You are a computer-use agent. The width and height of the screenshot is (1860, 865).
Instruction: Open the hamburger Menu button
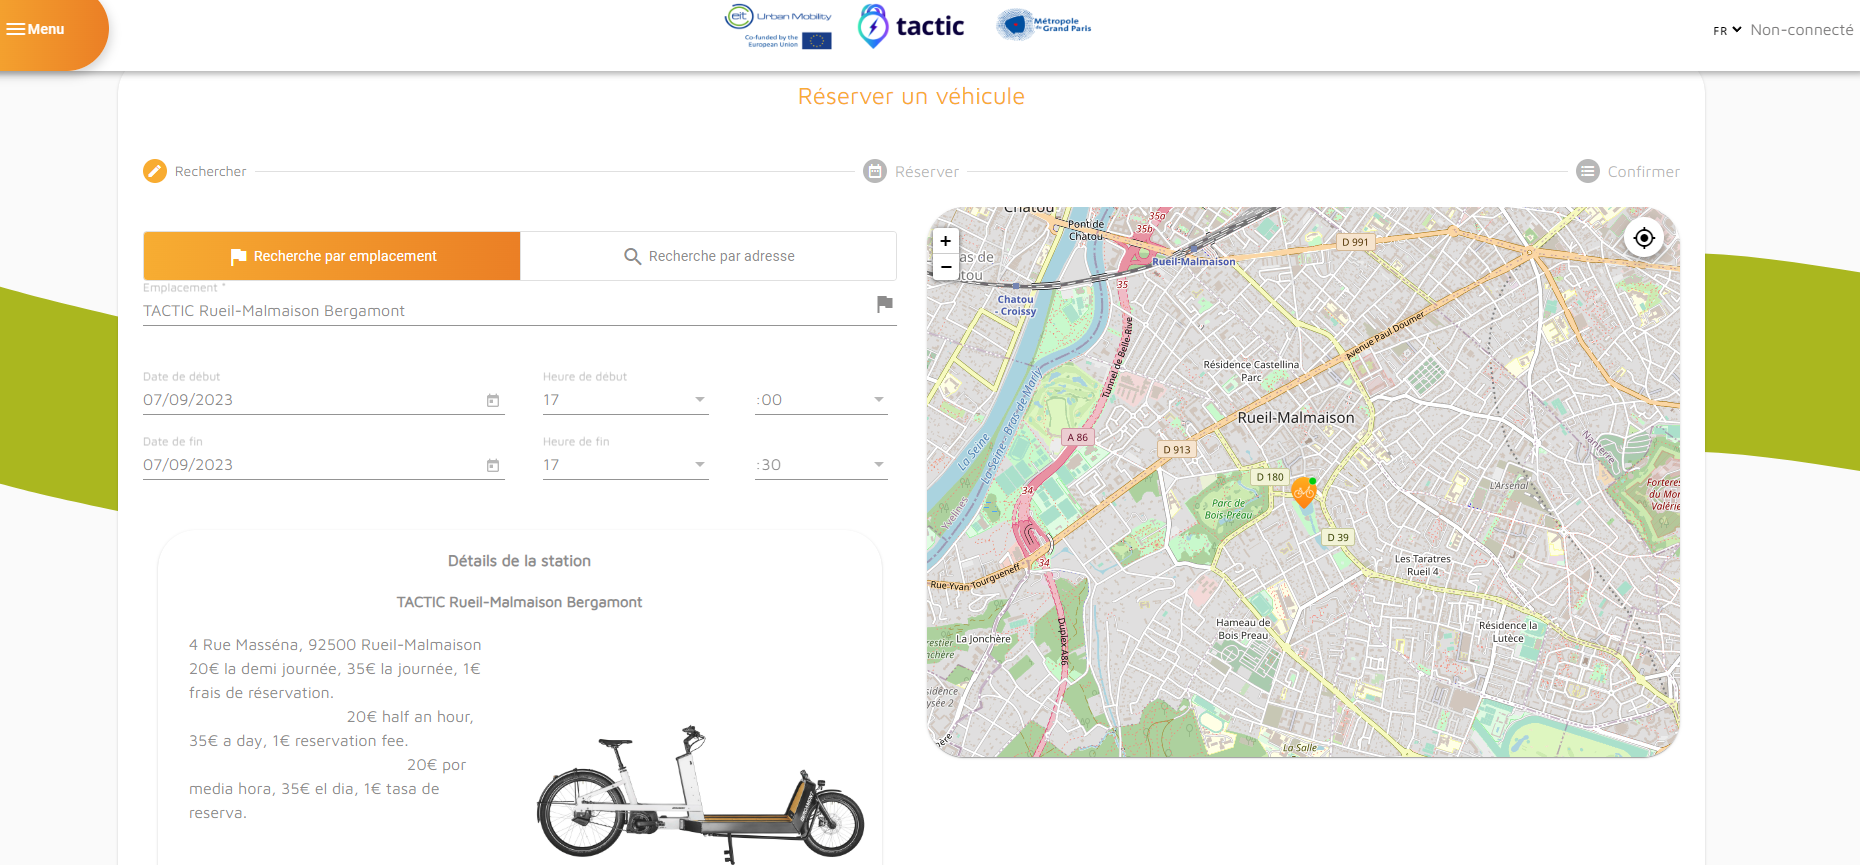pos(36,30)
